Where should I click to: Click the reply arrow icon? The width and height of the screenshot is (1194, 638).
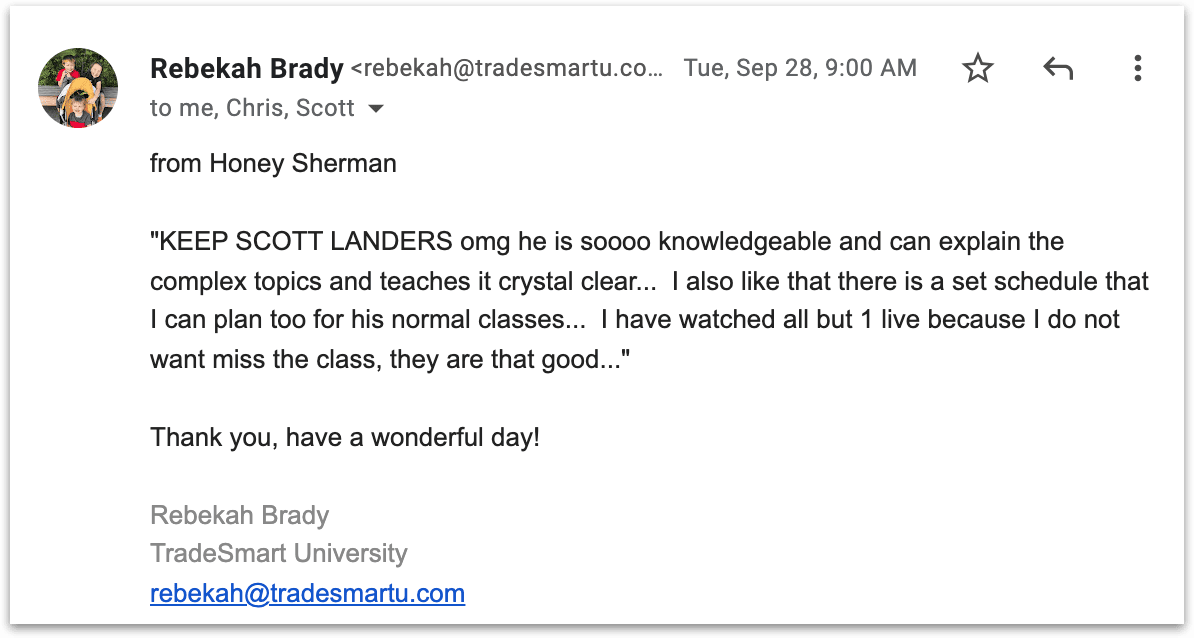pos(1058,69)
